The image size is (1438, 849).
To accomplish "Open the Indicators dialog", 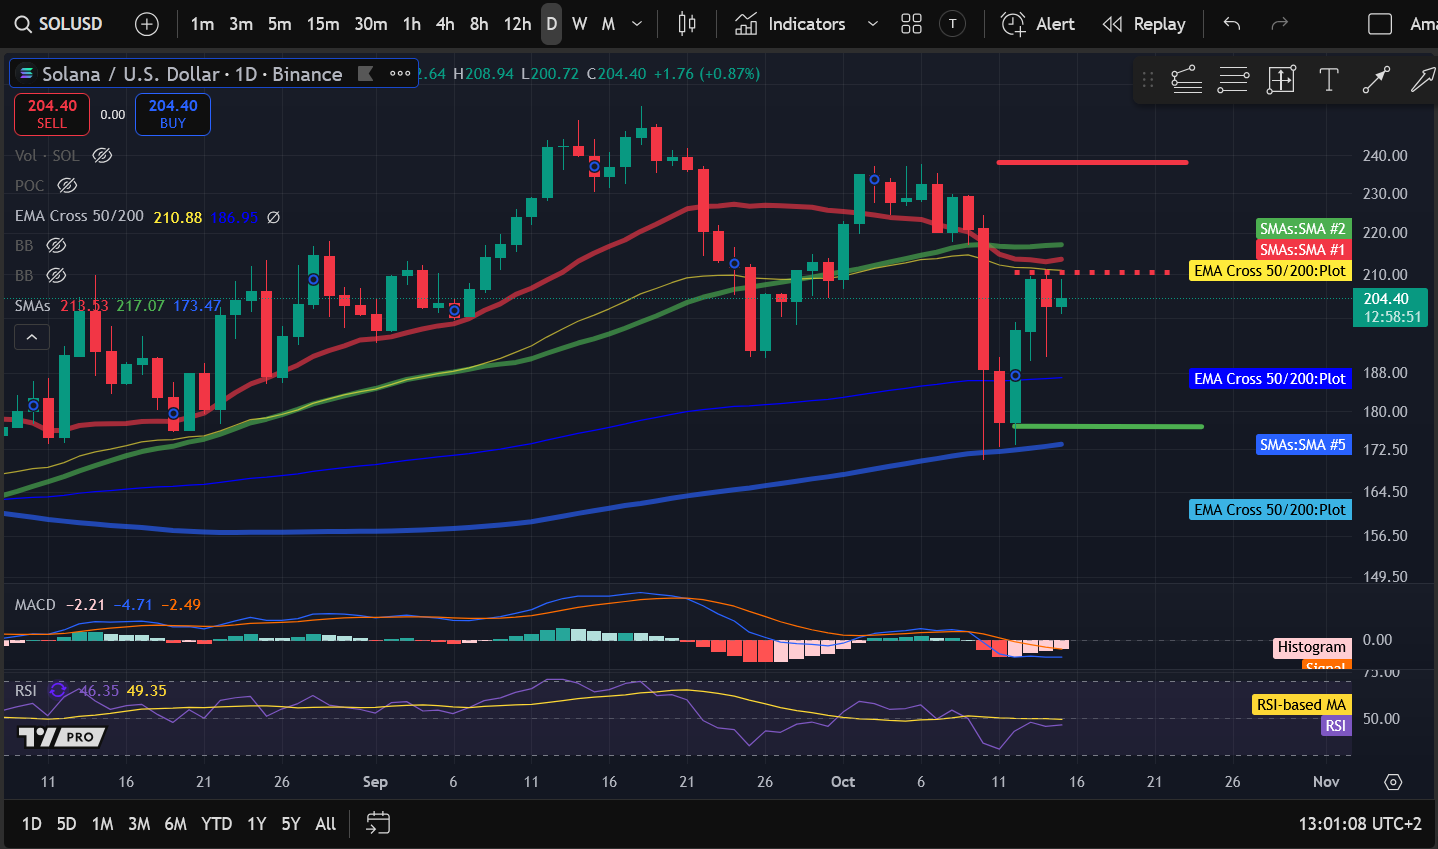I will click(x=791, y=24).
